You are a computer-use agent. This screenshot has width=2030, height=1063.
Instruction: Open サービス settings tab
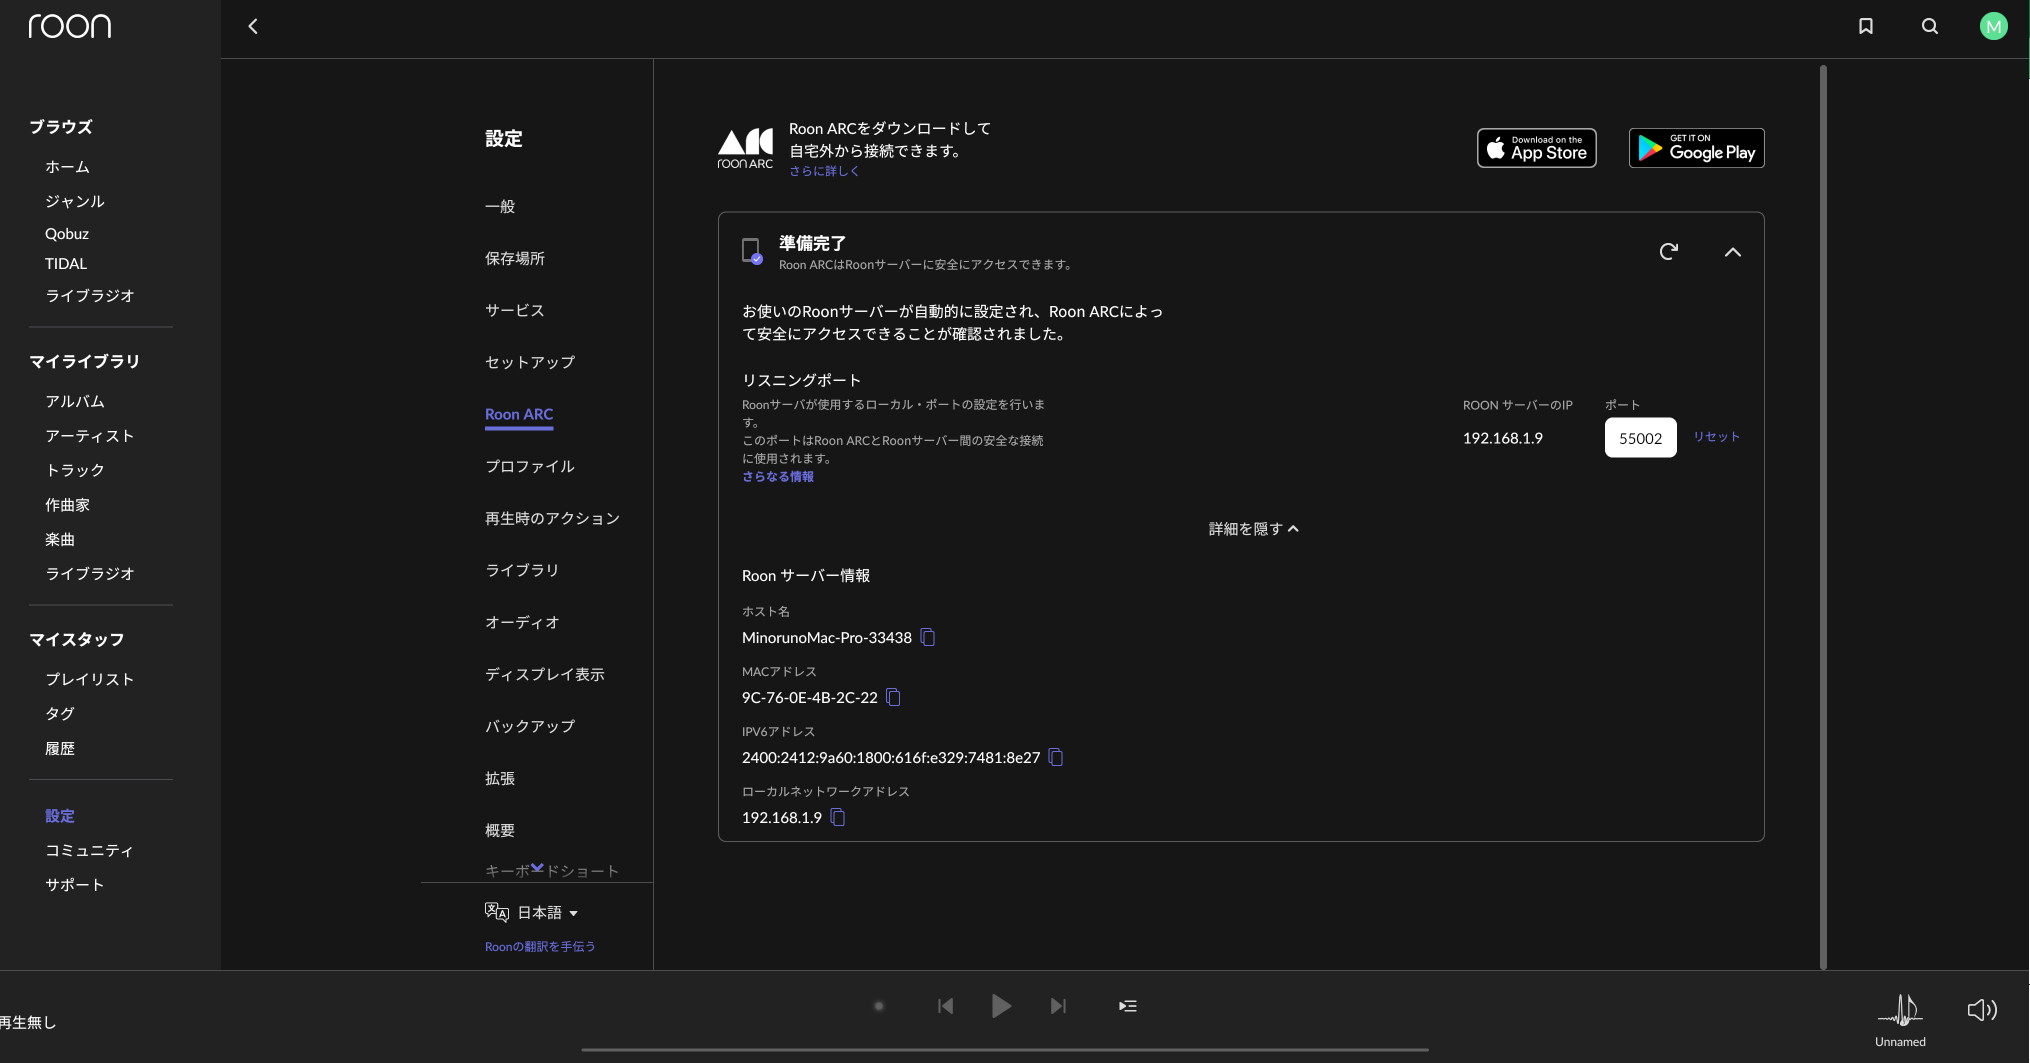(515, 310)
